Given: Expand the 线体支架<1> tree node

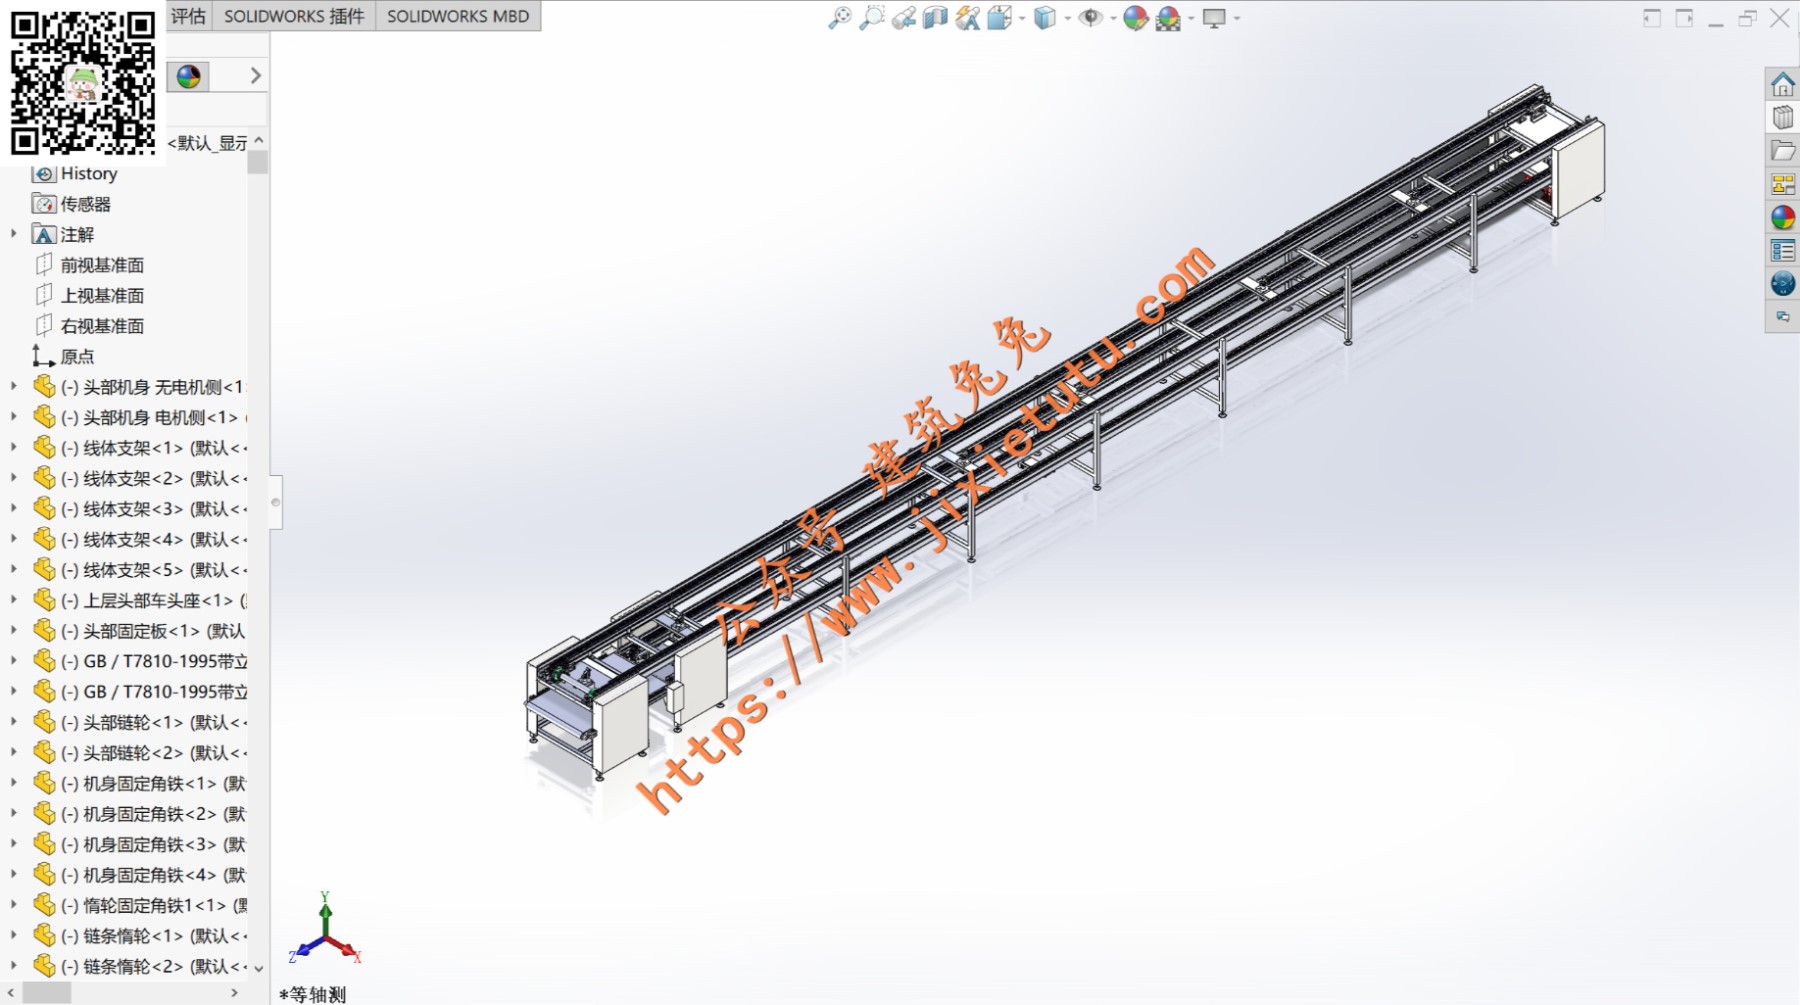Looking at the screenshot, I should pyautogui.click(x=14, y=447).
